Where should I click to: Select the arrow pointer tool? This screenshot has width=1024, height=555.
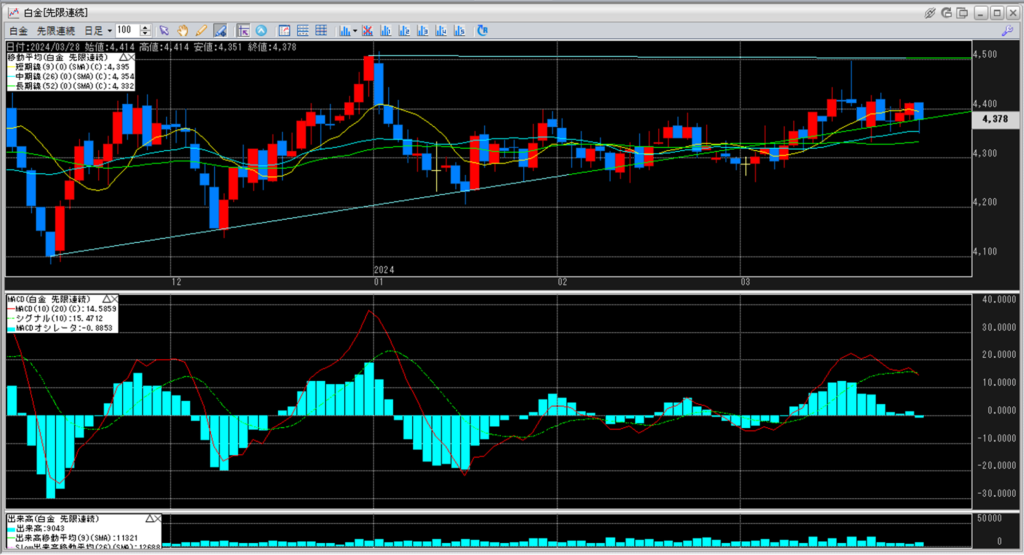point(166,31)
